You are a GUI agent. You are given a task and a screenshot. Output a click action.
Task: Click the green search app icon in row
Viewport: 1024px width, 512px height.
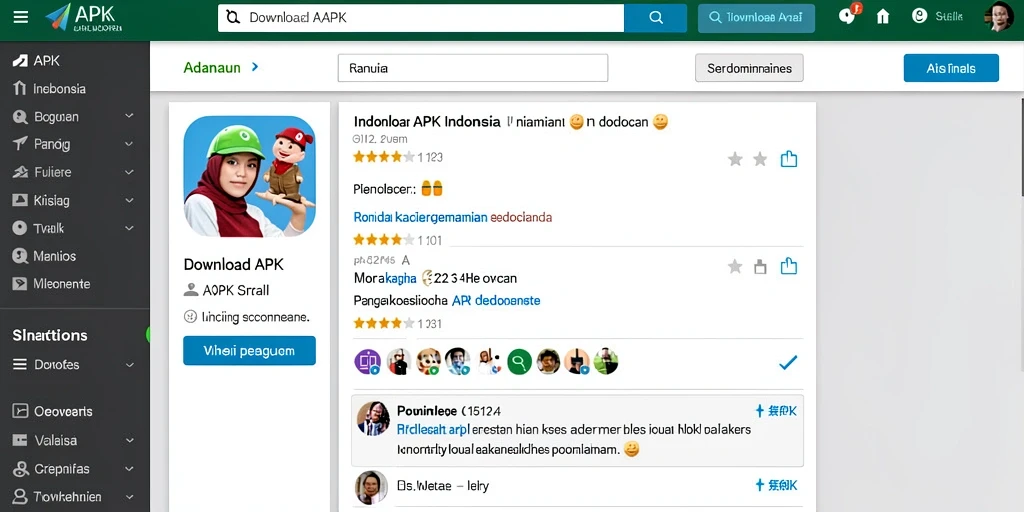[x=519, y=361]
